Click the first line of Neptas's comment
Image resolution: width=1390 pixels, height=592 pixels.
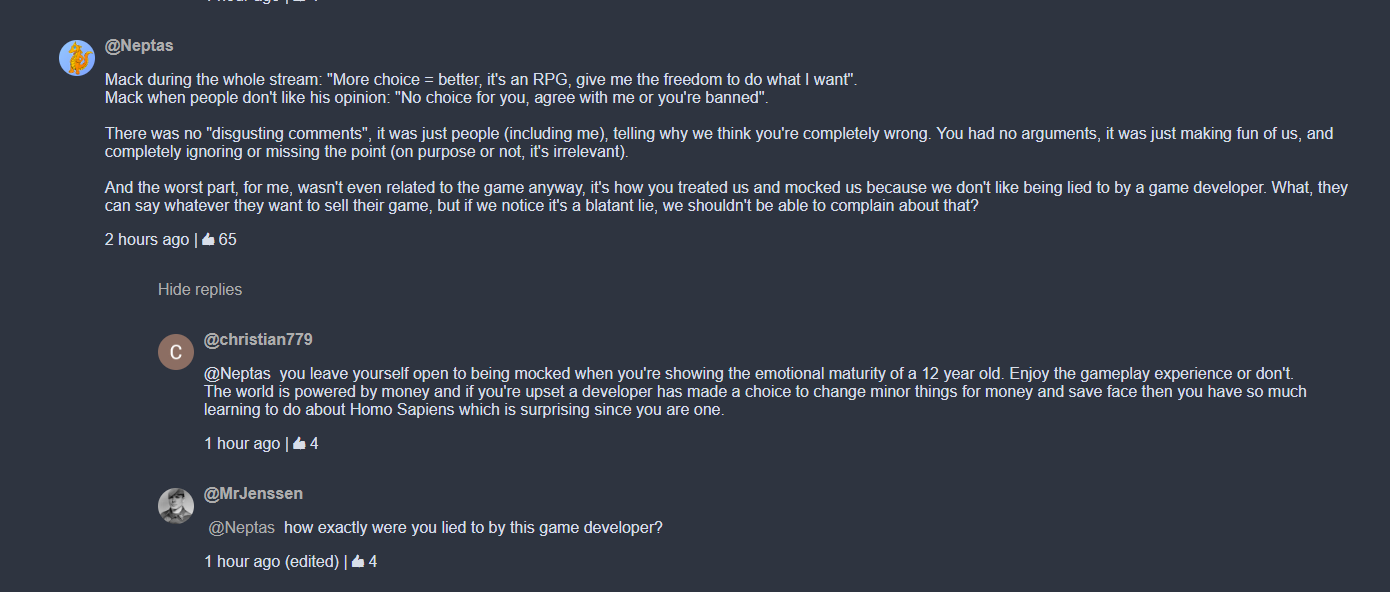(x=481, y=80)
